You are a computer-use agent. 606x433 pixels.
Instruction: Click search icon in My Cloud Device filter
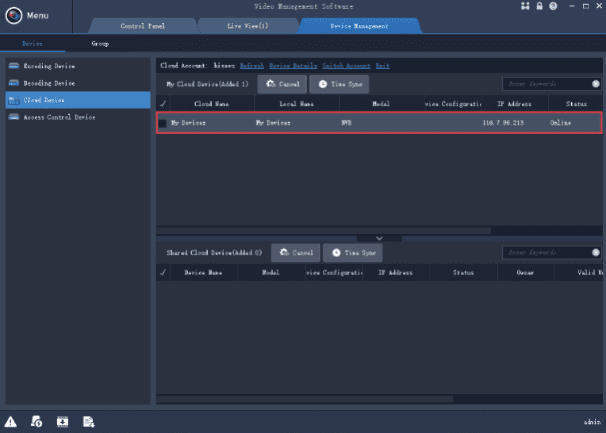click(595, 85)
